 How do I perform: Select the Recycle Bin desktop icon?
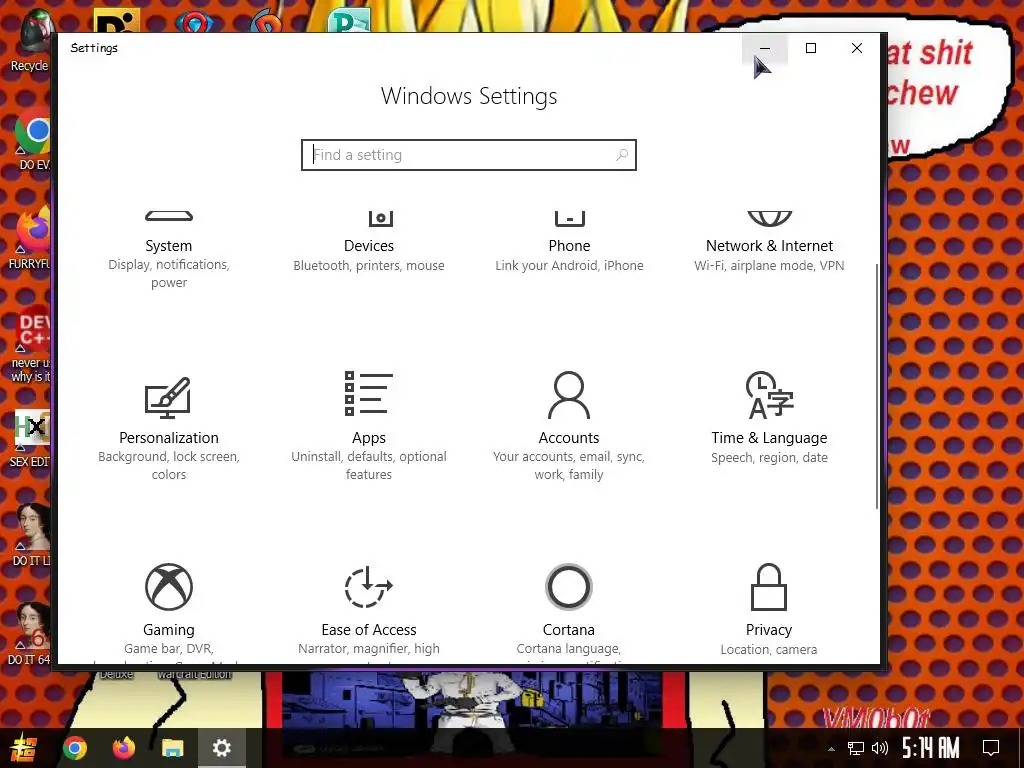(x=29, y=40)
